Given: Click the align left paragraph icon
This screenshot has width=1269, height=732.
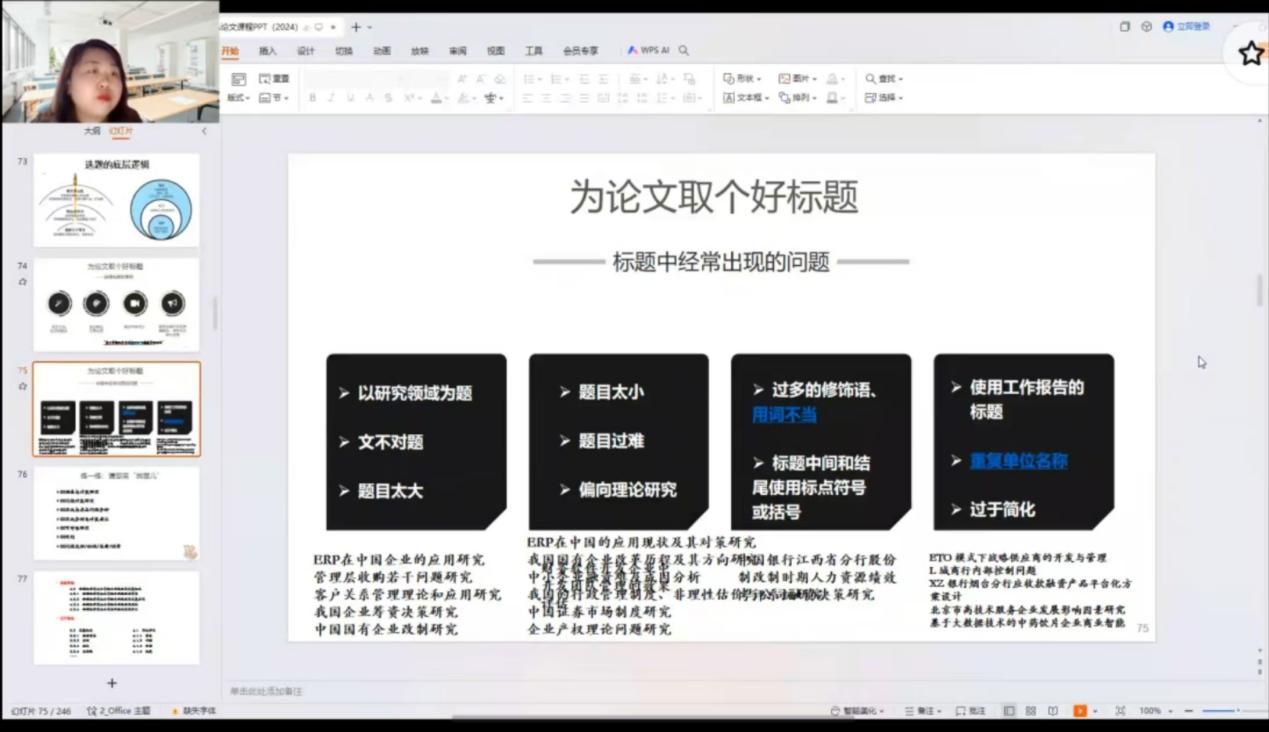Looking at the screenshot, I should point(529,98).
